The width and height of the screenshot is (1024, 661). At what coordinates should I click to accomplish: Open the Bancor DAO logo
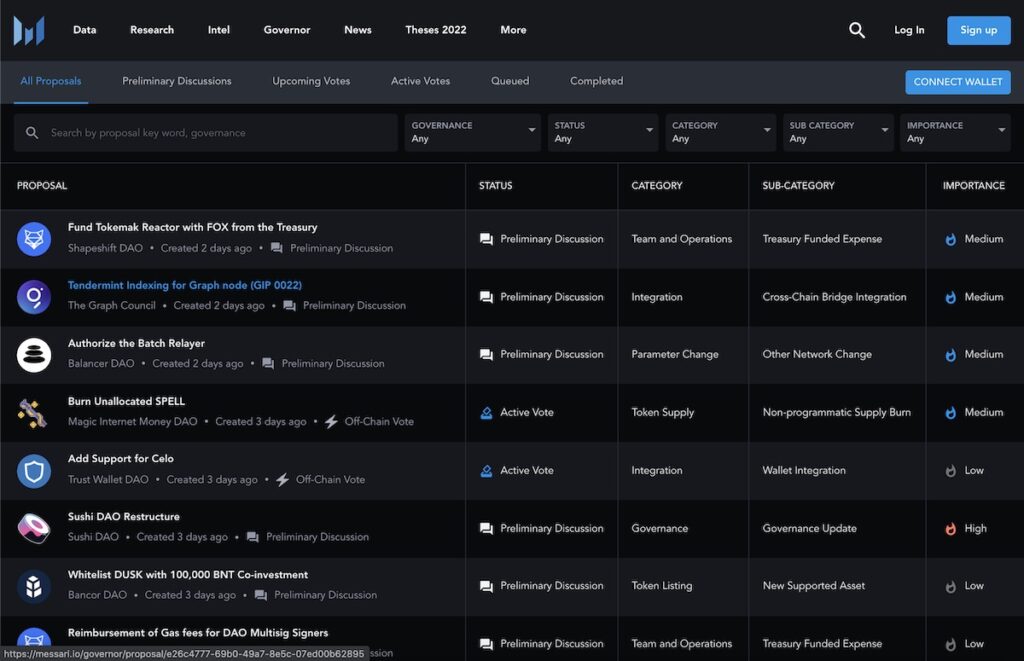pyautogui.click(x=34, y=586)
